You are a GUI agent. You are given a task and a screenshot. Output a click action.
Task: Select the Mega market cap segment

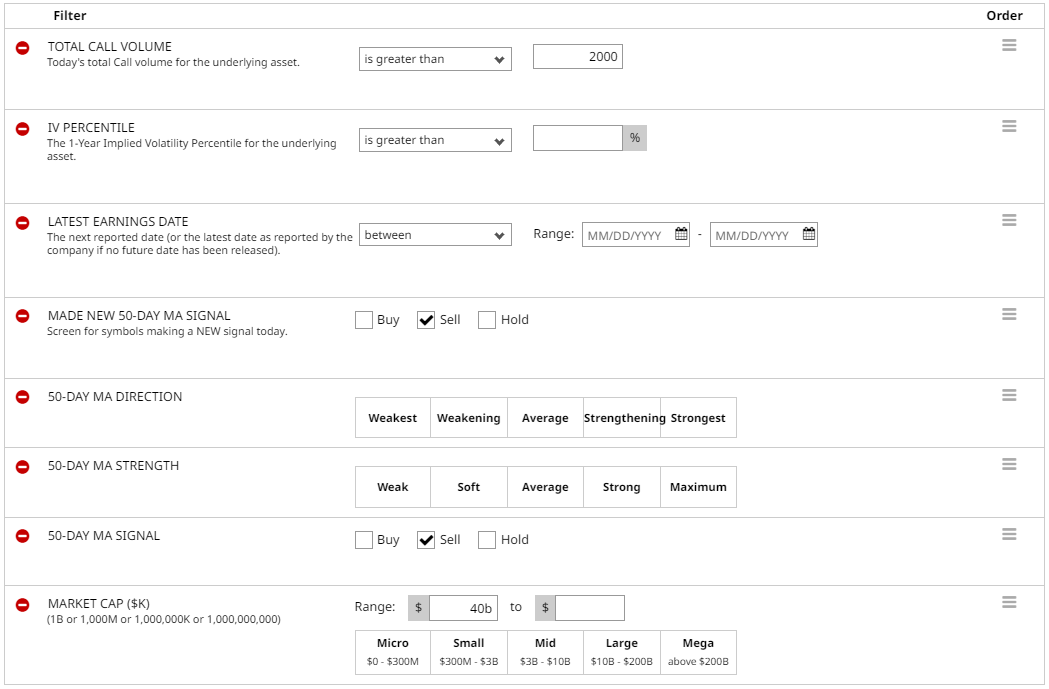tap(698, 652)
